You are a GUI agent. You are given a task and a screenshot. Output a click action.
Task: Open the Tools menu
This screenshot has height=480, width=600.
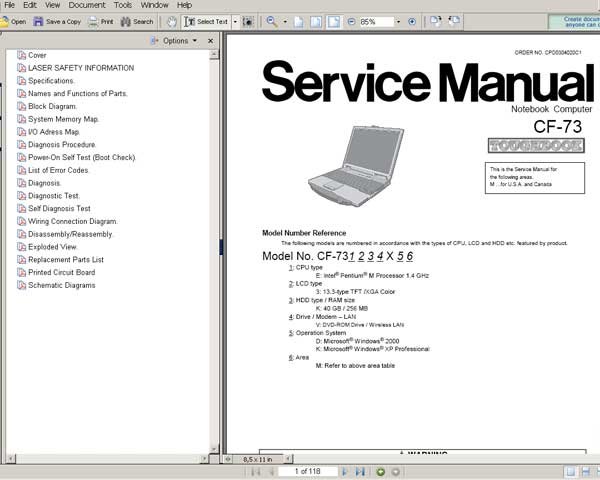[x=123, y=5]
